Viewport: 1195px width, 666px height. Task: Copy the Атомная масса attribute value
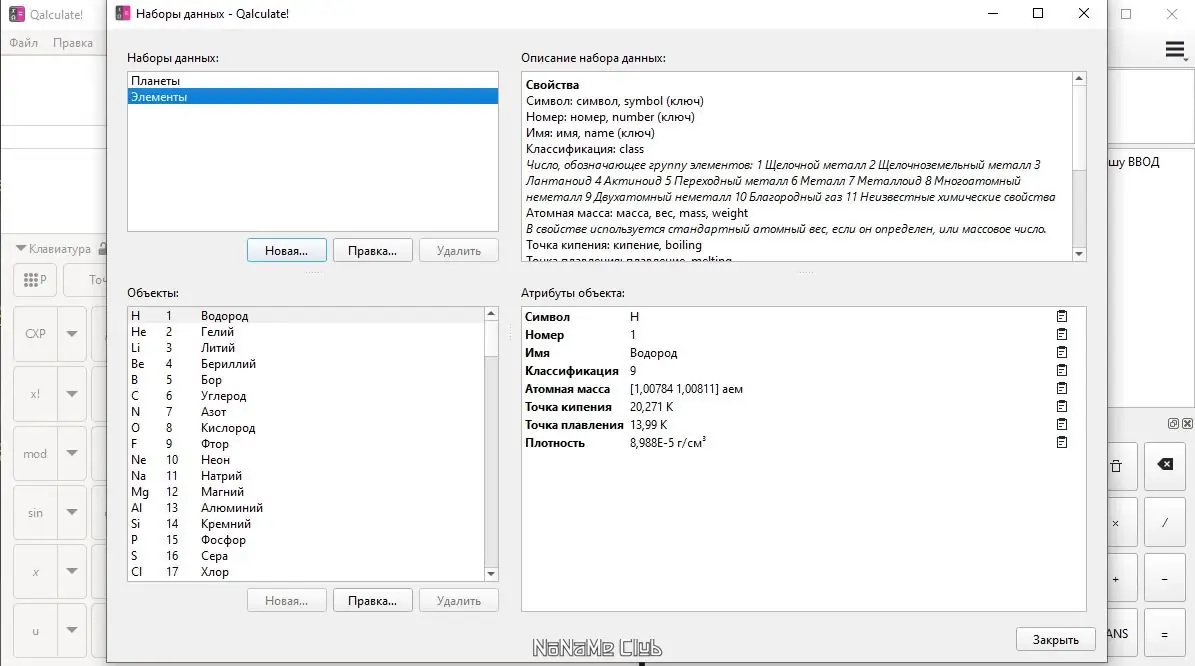(1062, 389)
